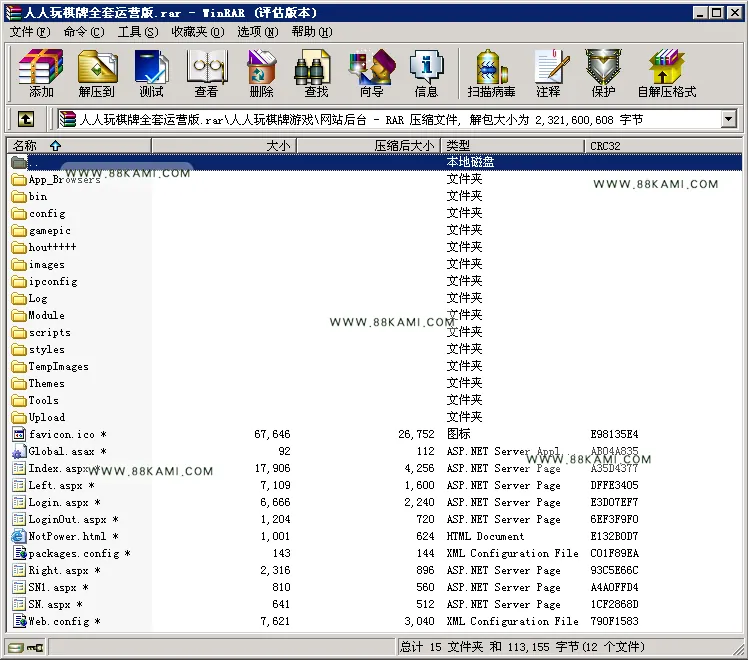748x660 pixels.
Task: Click CRC32 value E98135E4
Action: pos(614,434)
